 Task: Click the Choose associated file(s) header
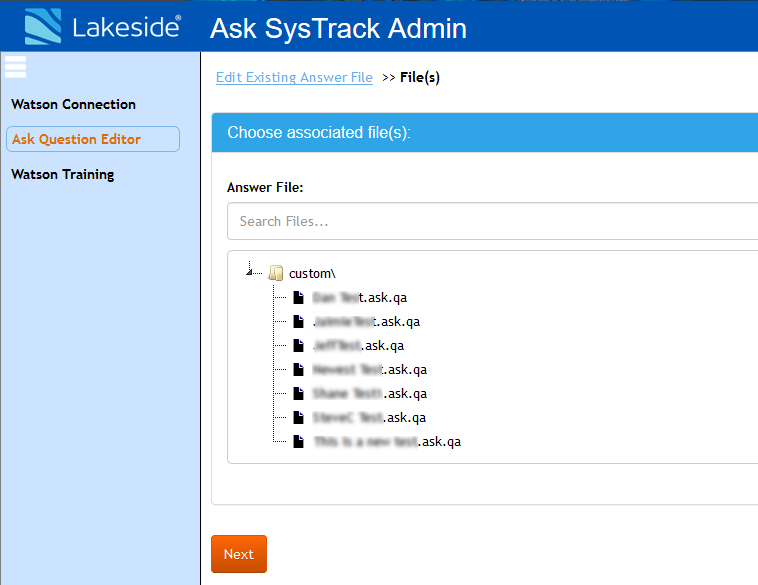[485, 132]
